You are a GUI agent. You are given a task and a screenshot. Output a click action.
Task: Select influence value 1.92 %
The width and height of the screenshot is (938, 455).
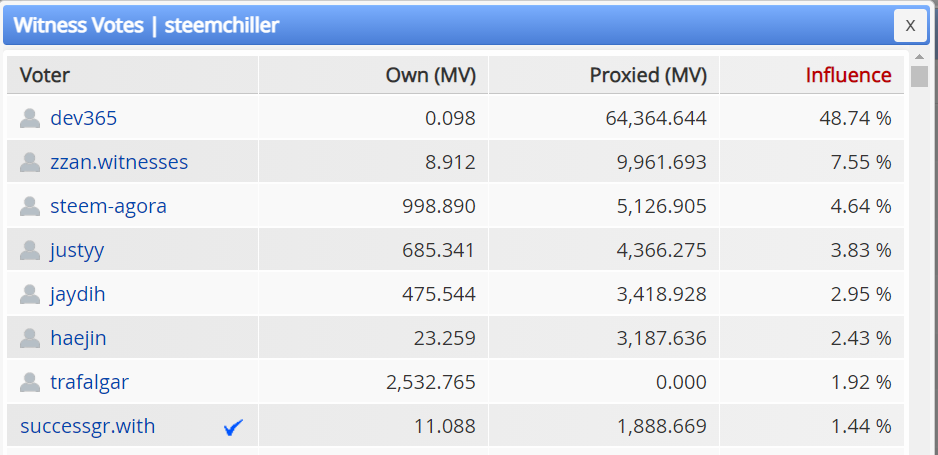pyautogui.click(x=861, y=382)
